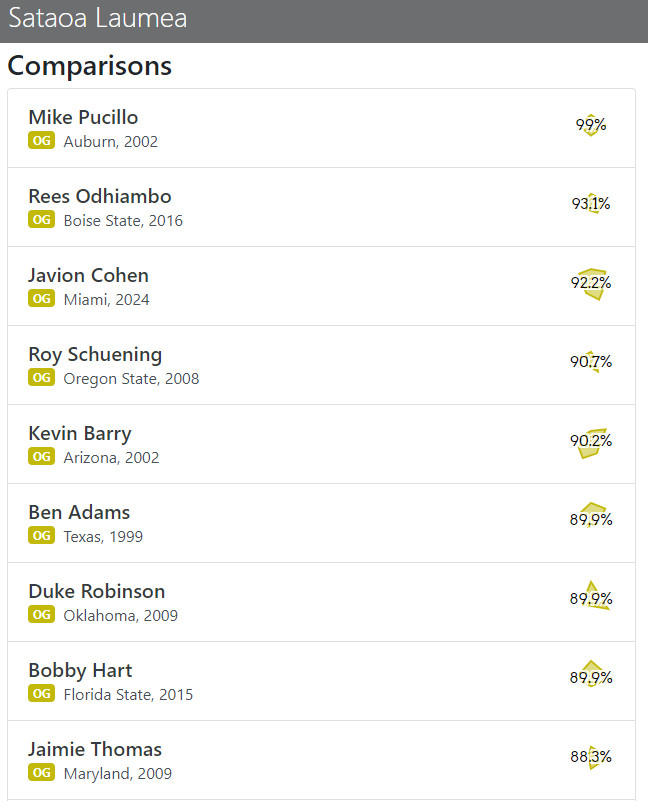Open Rees Odhiambo's player name

coord(100,196)
